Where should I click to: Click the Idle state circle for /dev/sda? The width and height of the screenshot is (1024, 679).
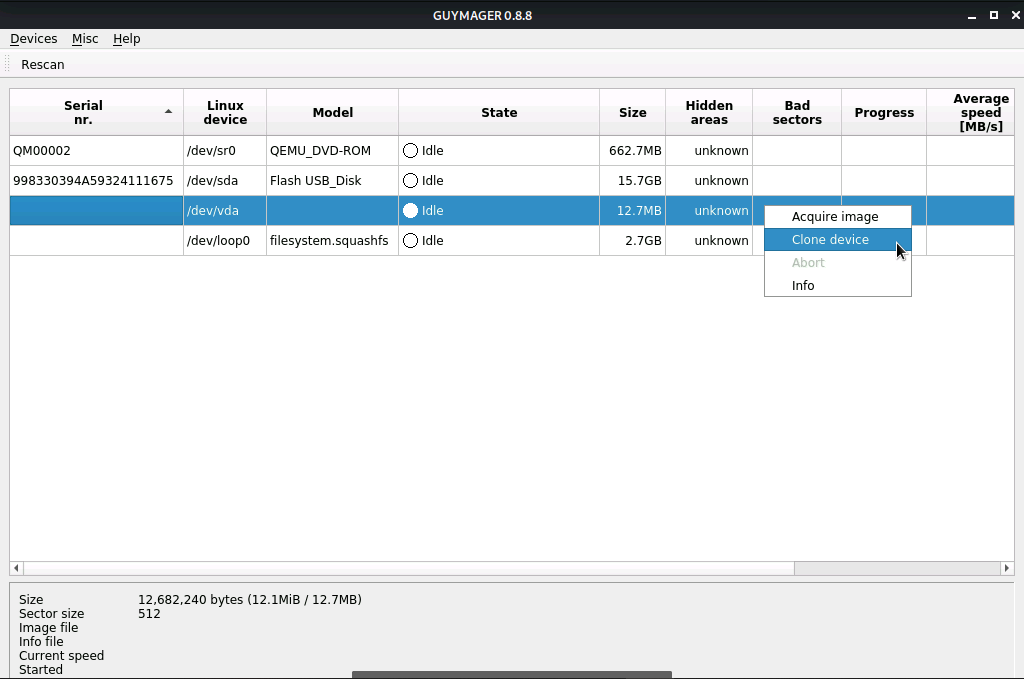pos(410,181)
